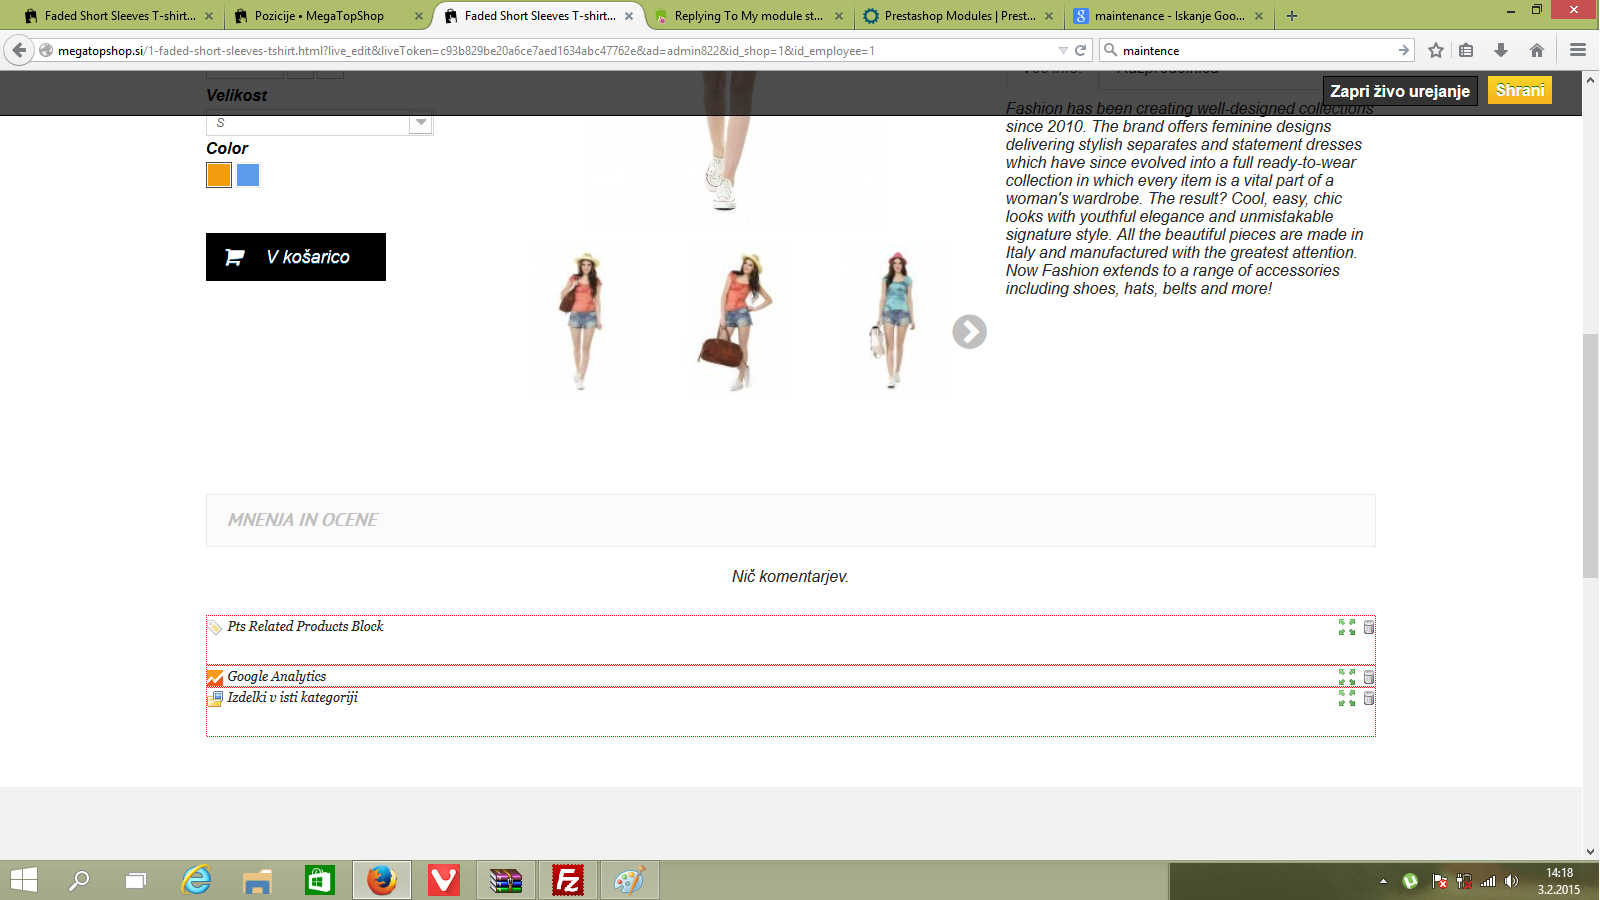Click battery power tray icon

coord(1464,881)
